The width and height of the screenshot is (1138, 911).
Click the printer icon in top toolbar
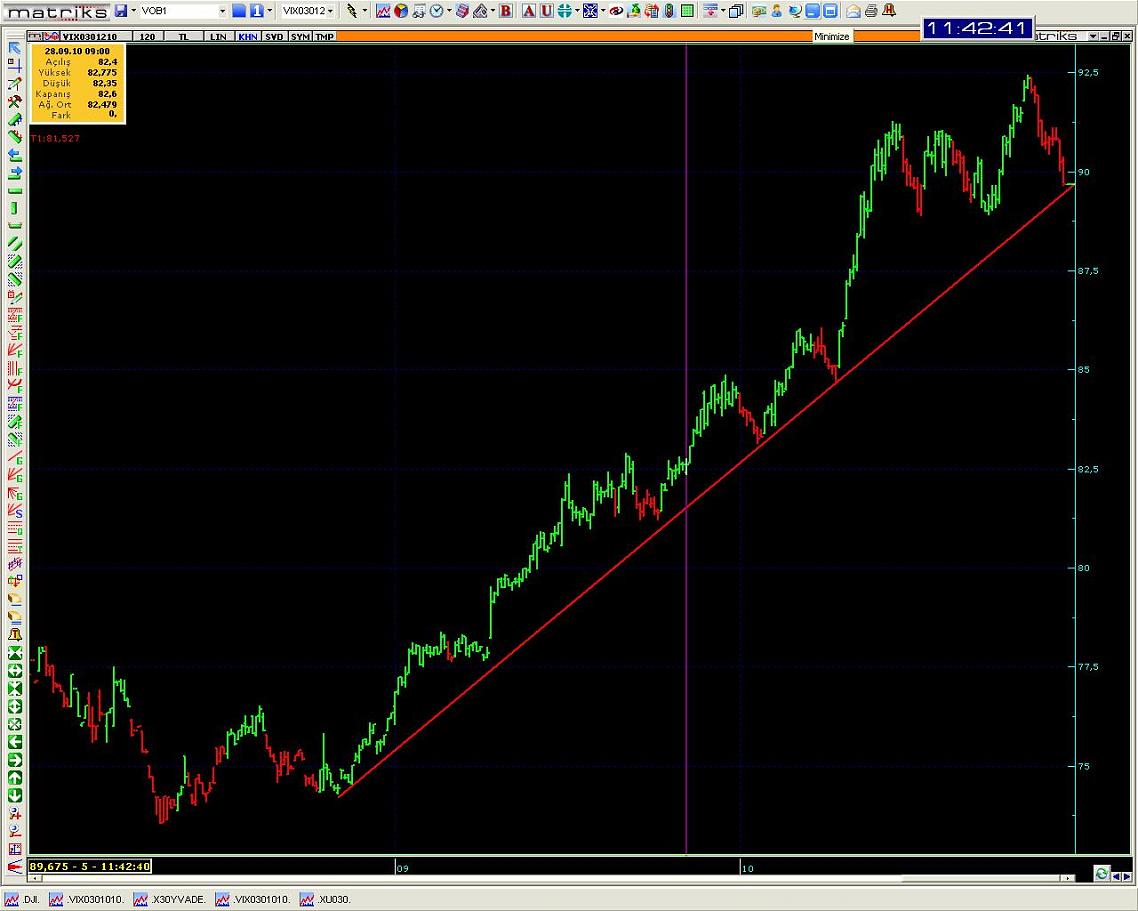870,11
